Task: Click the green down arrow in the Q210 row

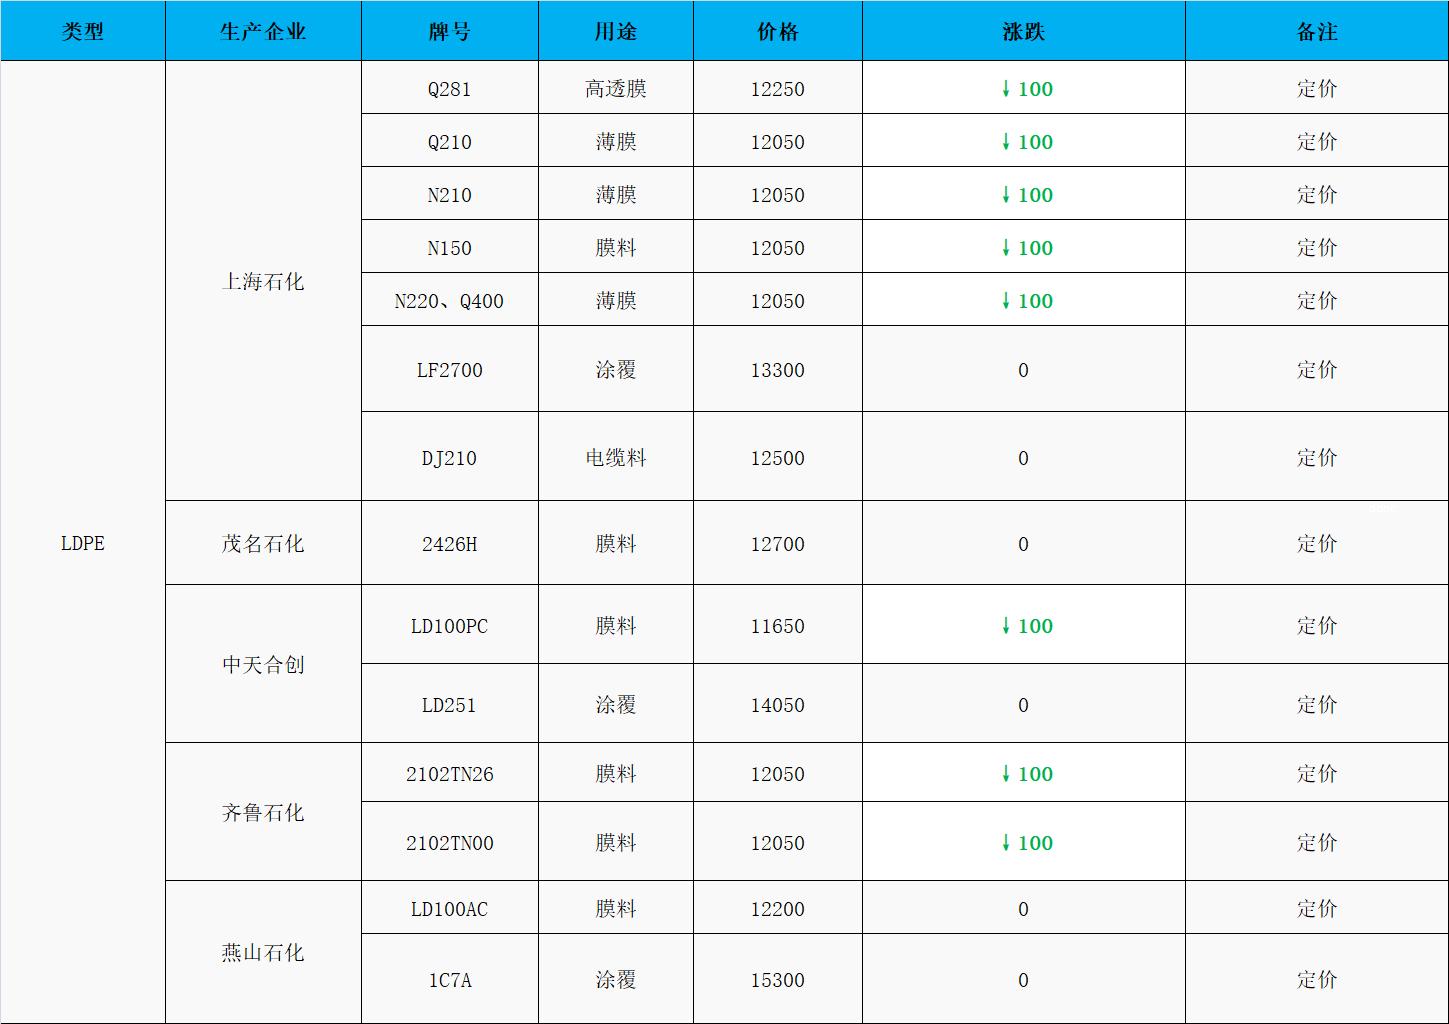Action: coord(1006,142)
